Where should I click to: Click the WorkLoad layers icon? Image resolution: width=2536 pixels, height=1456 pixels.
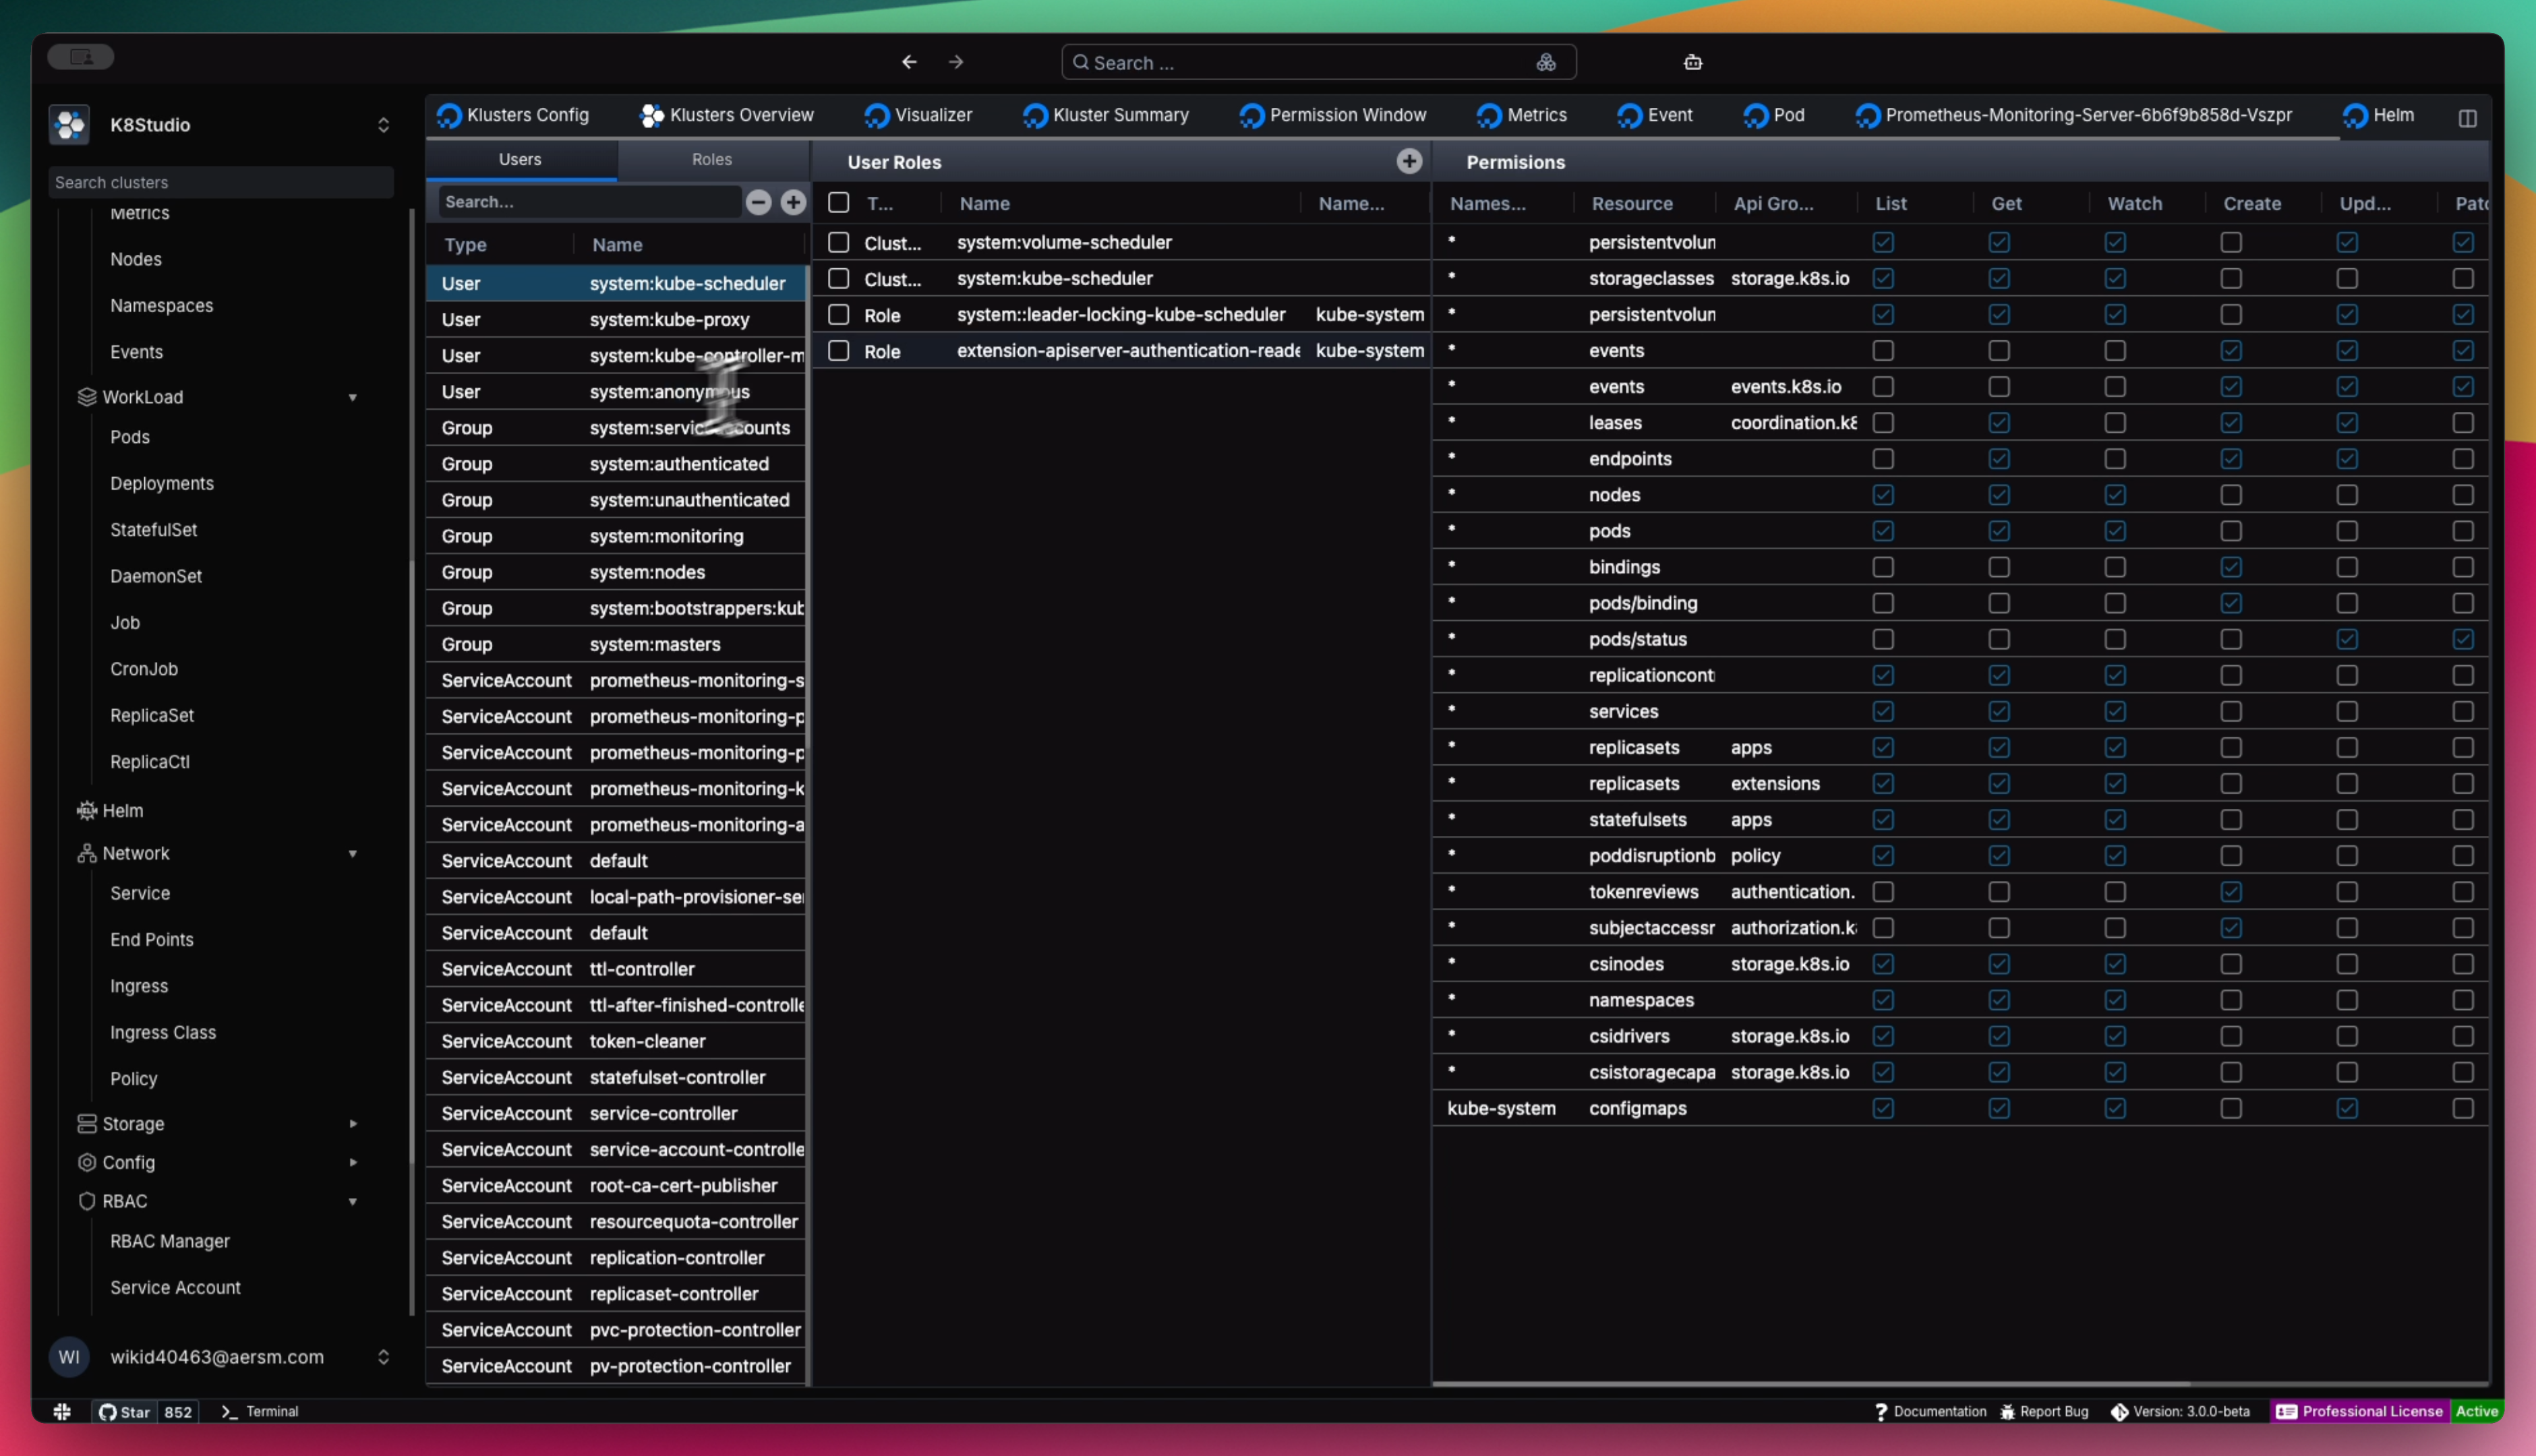pyautogui.click(x=87, y=397)
